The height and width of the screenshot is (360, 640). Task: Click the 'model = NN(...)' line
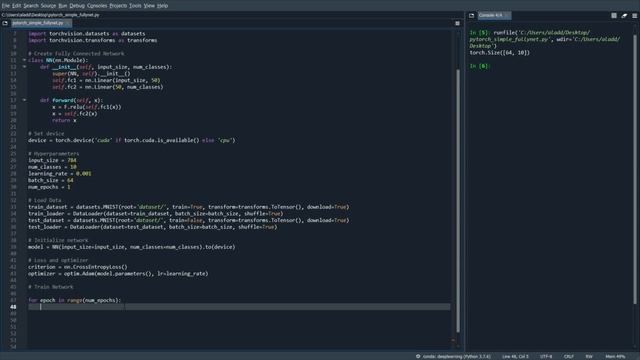pyautogui.click(x=131, y=247)
